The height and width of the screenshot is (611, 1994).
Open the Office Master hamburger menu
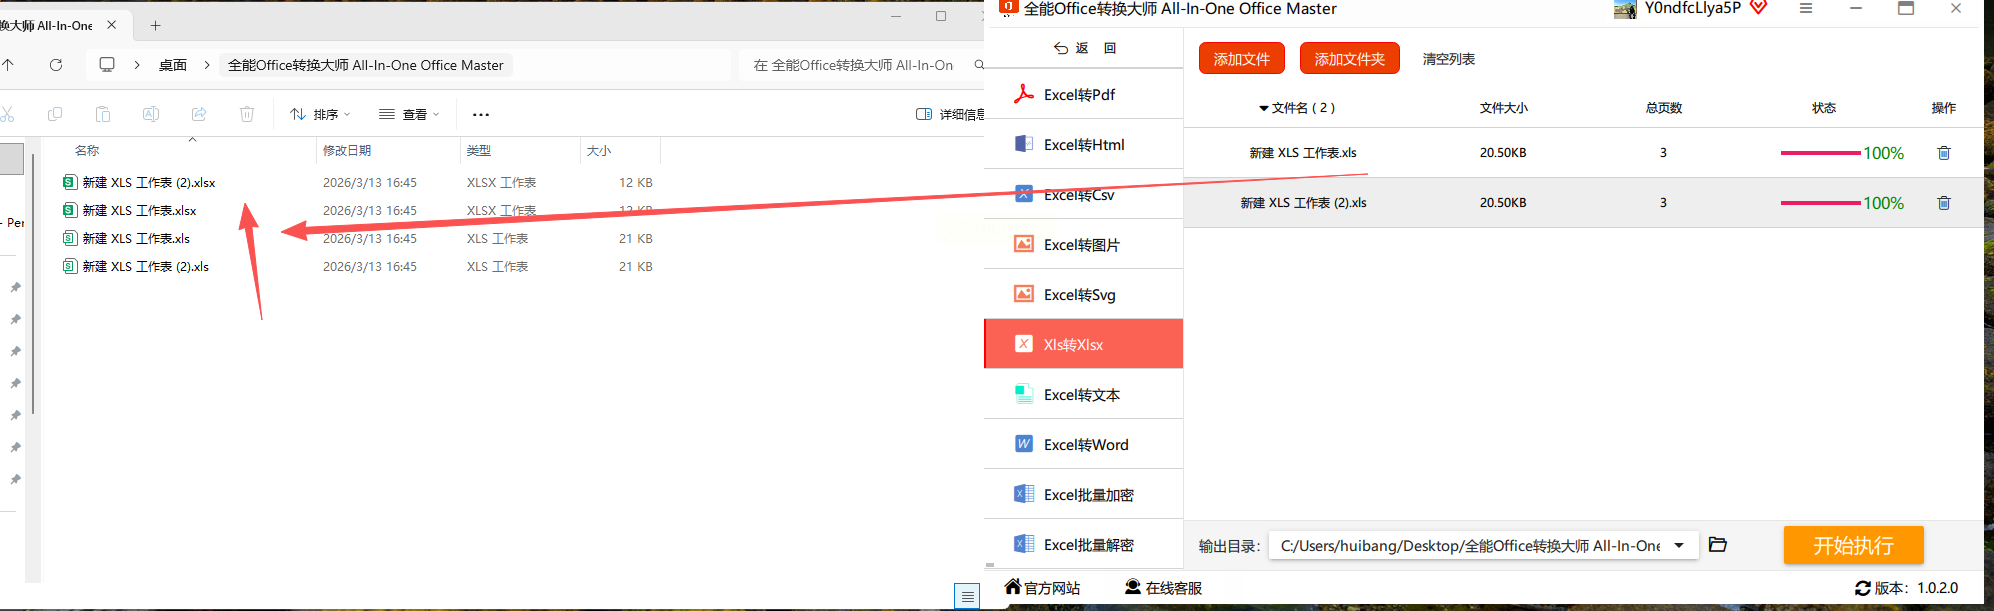[x=1806, y=8]
